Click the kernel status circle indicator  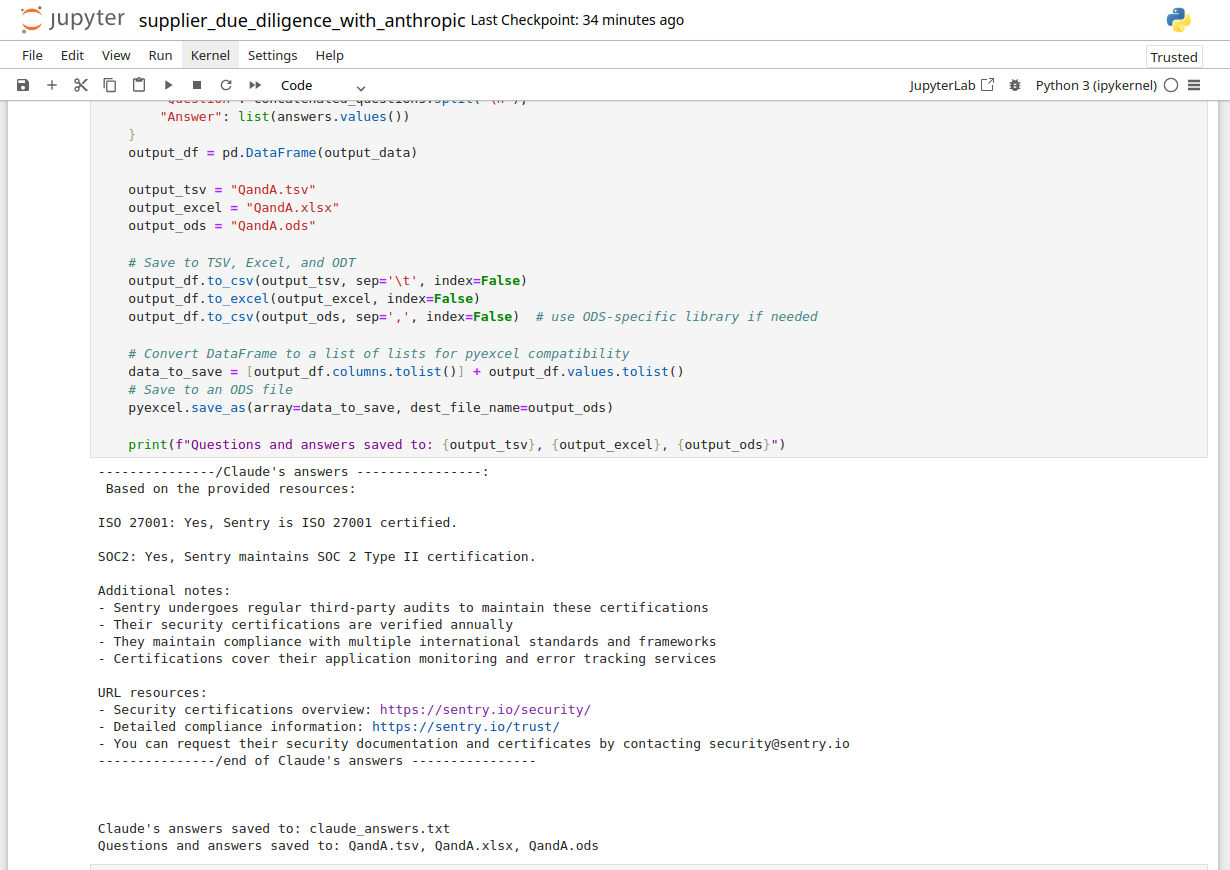[1171, 86]
